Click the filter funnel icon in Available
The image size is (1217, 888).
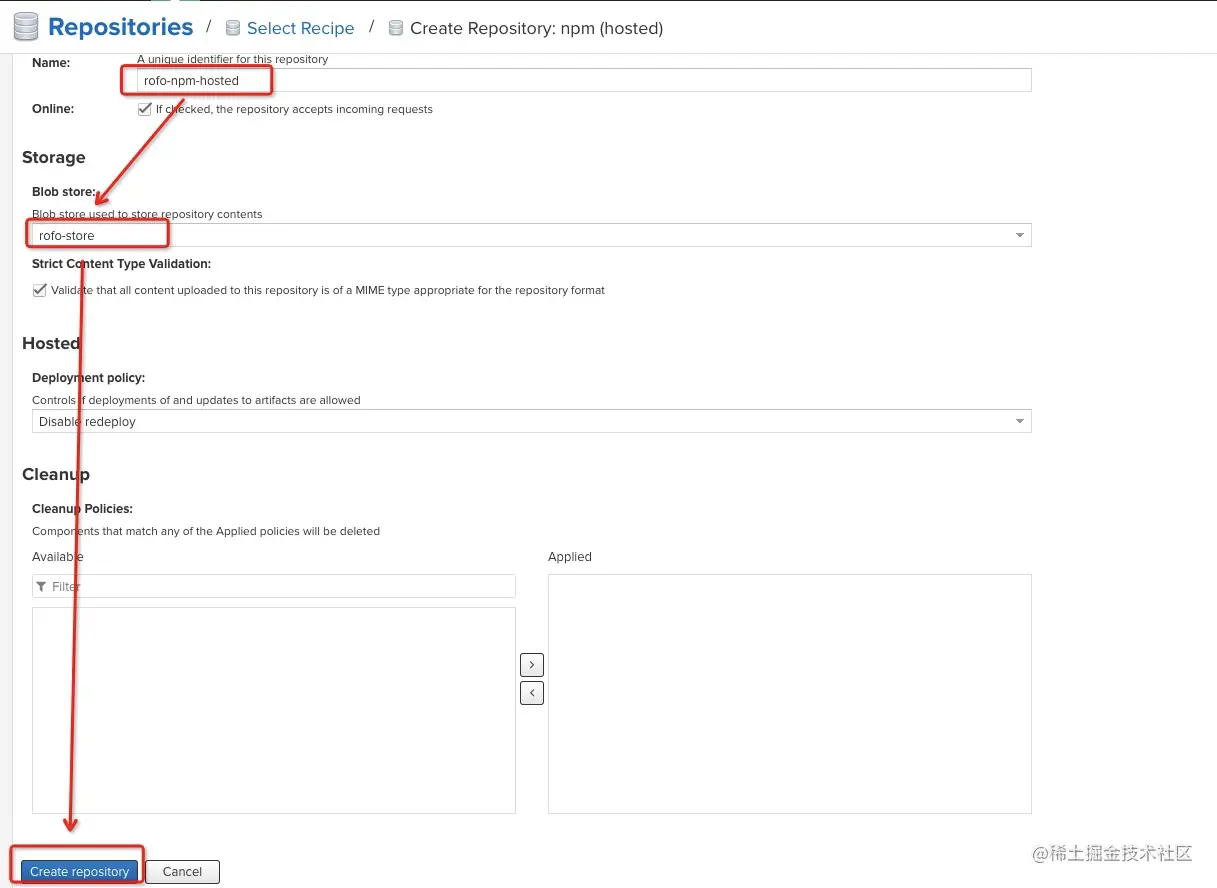41,587
